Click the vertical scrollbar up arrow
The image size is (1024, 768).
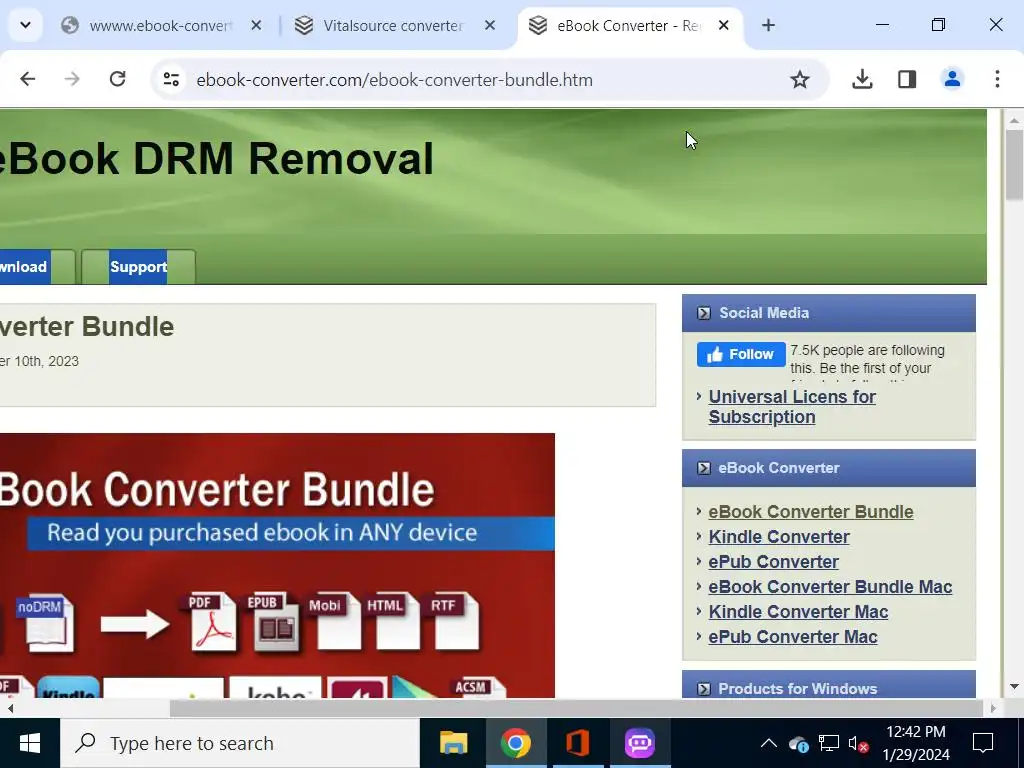tap(1014, 120)
